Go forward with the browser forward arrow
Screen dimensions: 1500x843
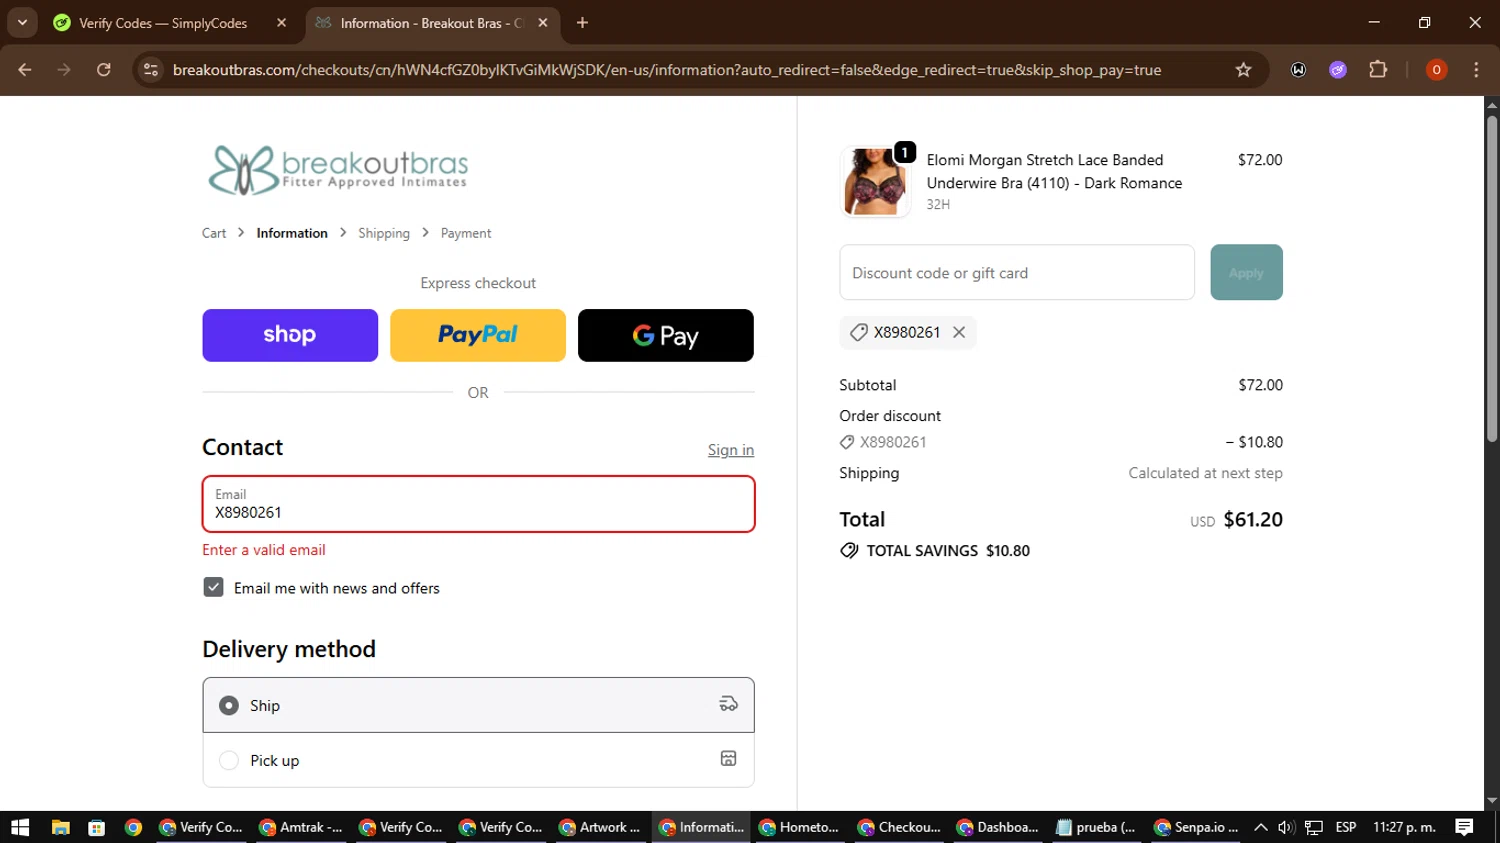tap(64, 70)
